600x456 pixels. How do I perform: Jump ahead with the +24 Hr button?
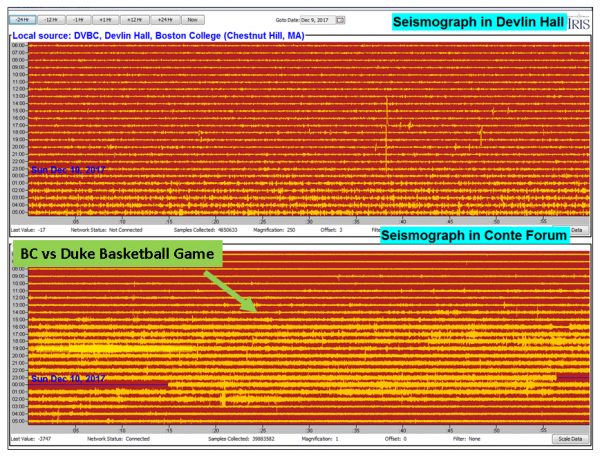coord(165,20)
